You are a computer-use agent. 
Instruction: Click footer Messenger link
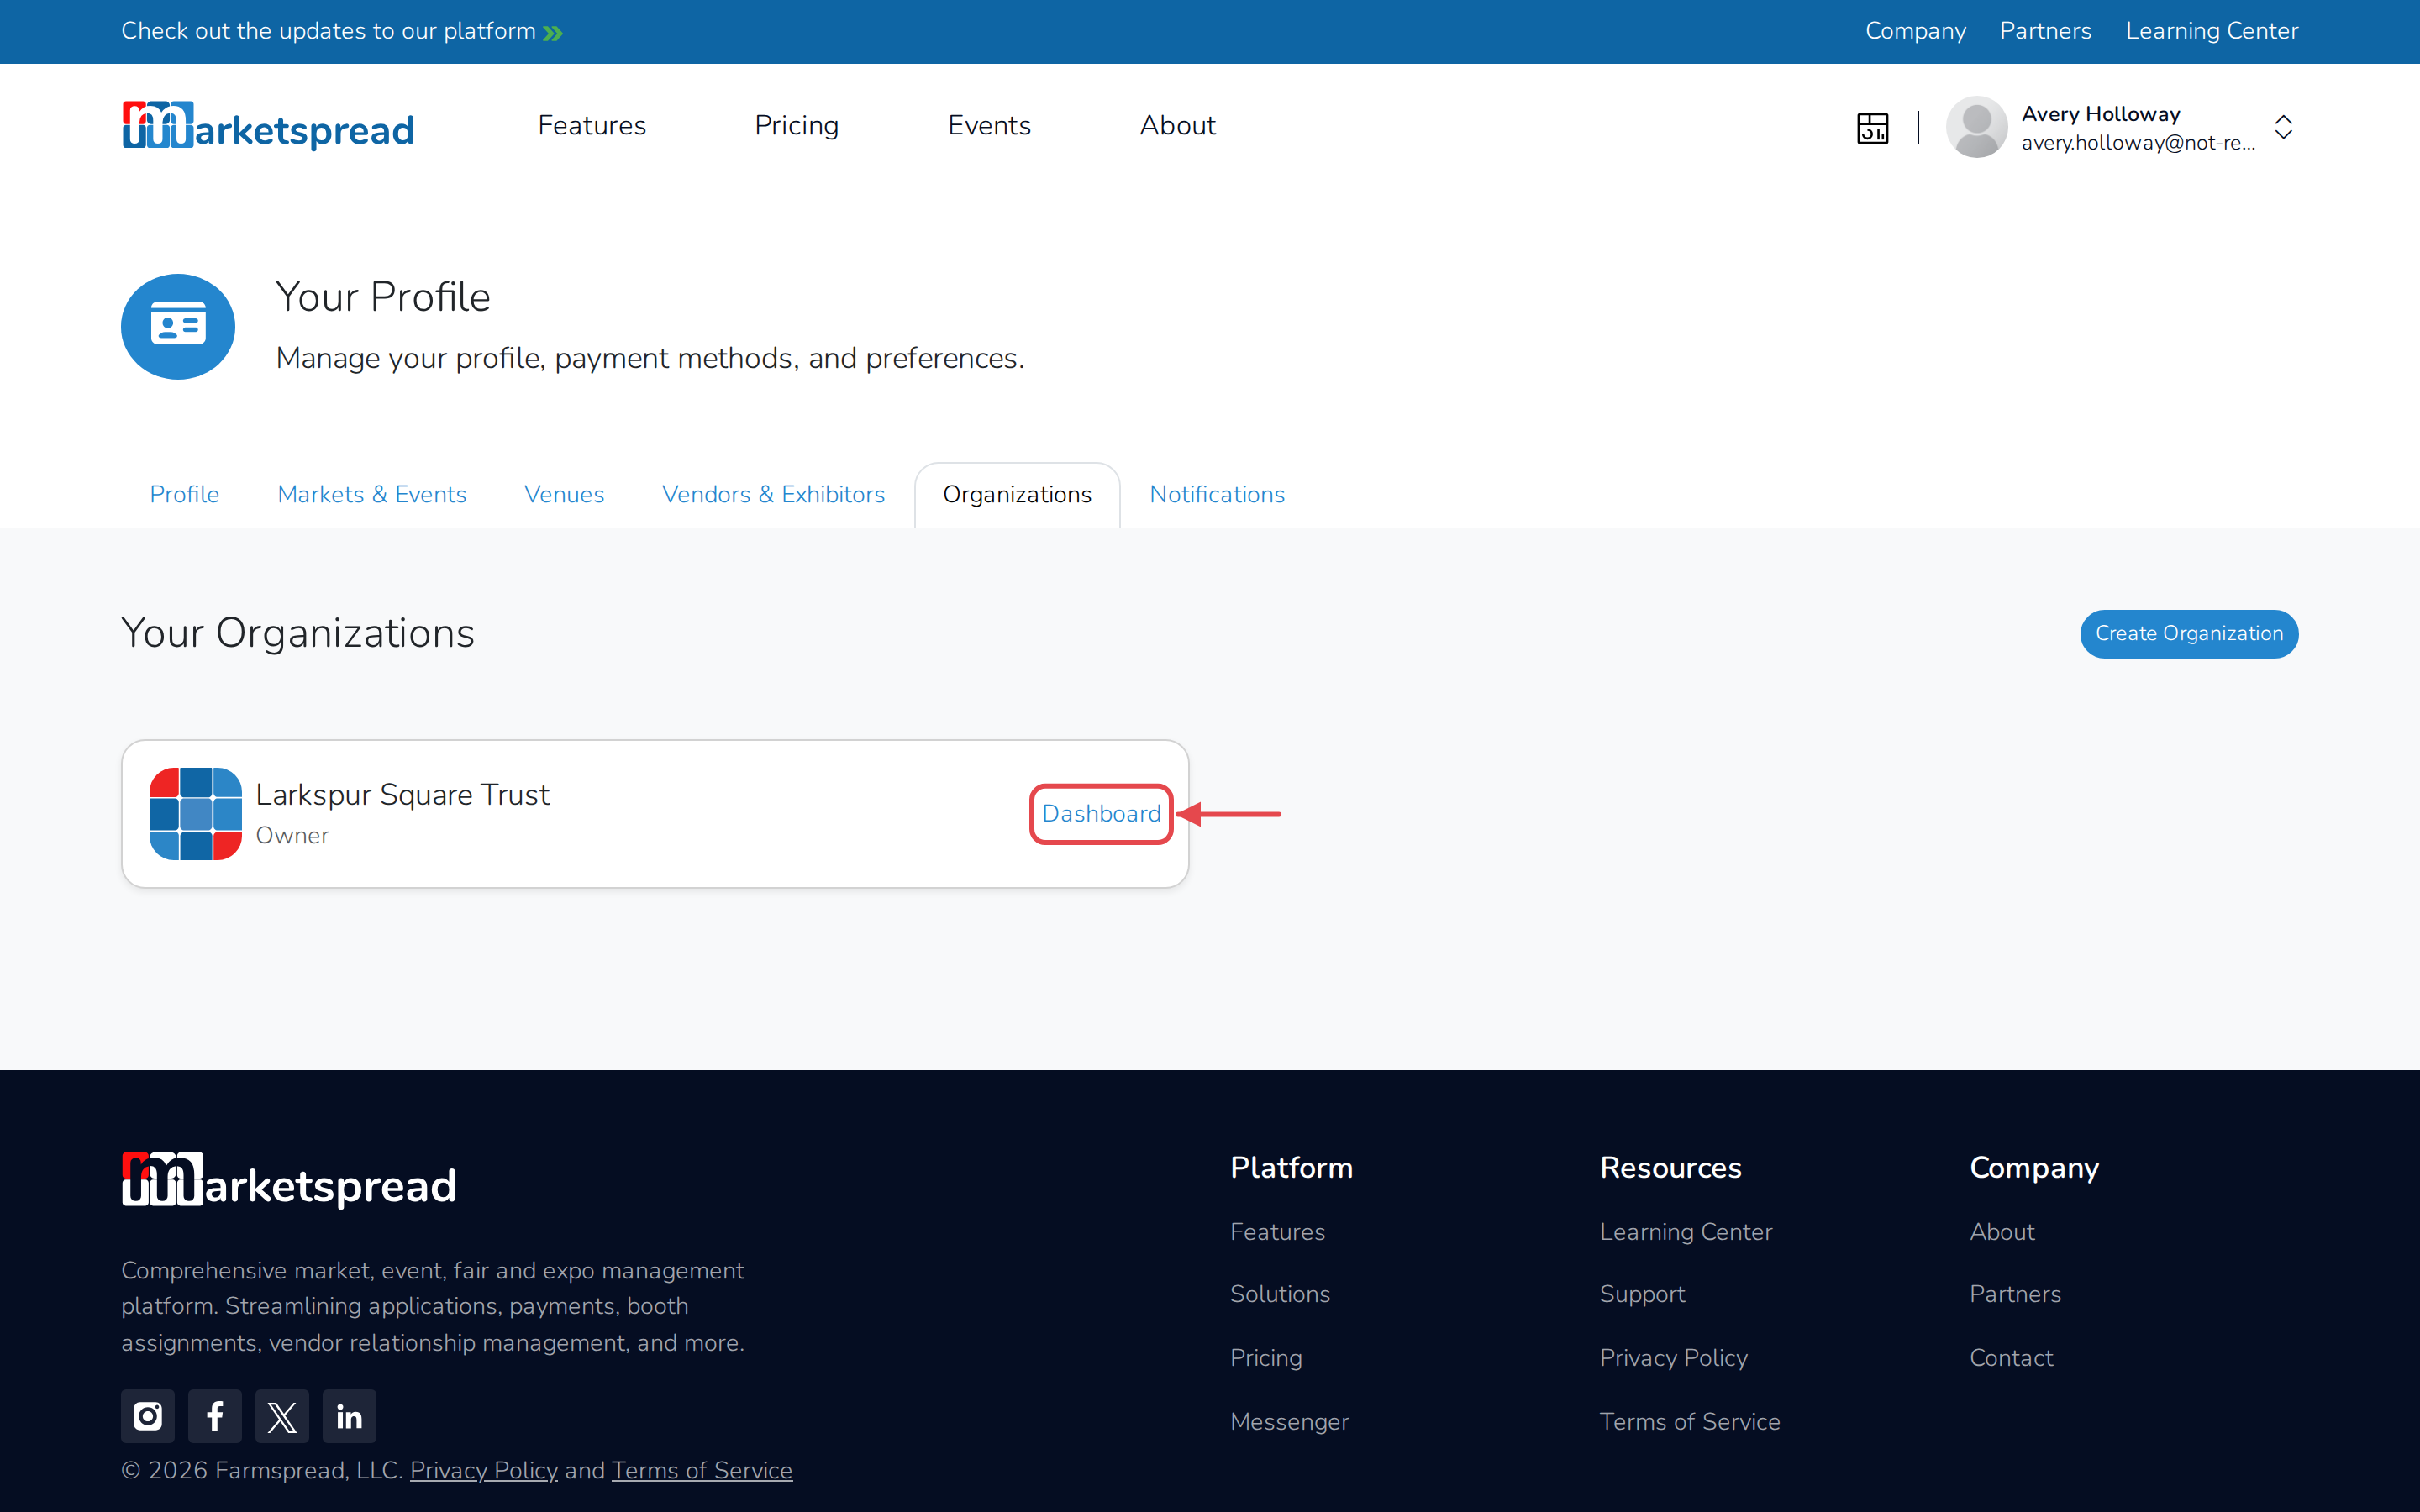[1289, 1422]
